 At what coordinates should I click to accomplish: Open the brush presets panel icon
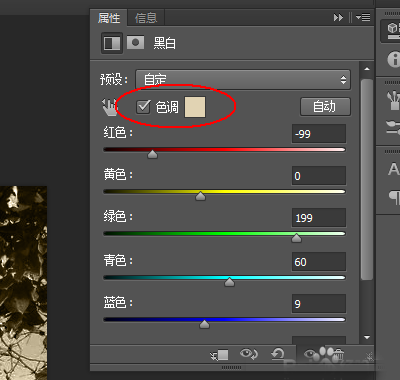point(393,100)
